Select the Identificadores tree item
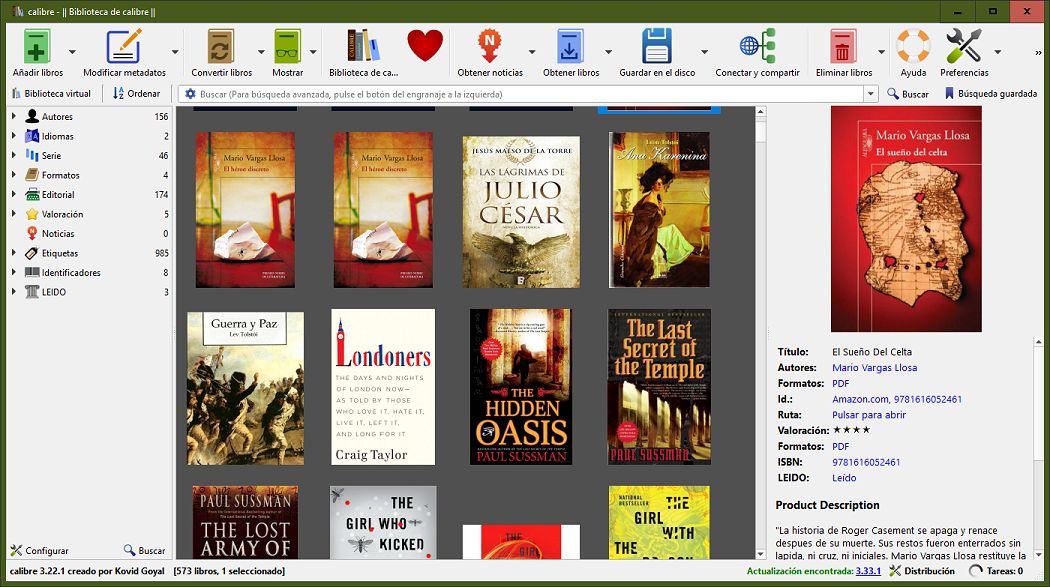This screenshot has height=587, width=1050. [x=71, y=272]
